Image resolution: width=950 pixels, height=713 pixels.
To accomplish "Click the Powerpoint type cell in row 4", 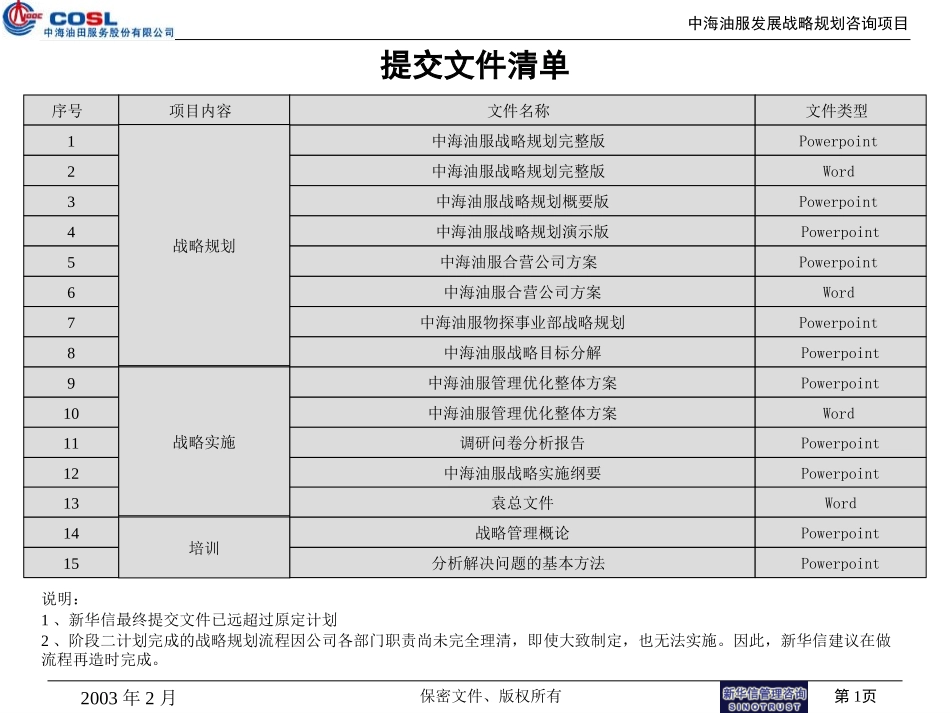I will point(840,231).
